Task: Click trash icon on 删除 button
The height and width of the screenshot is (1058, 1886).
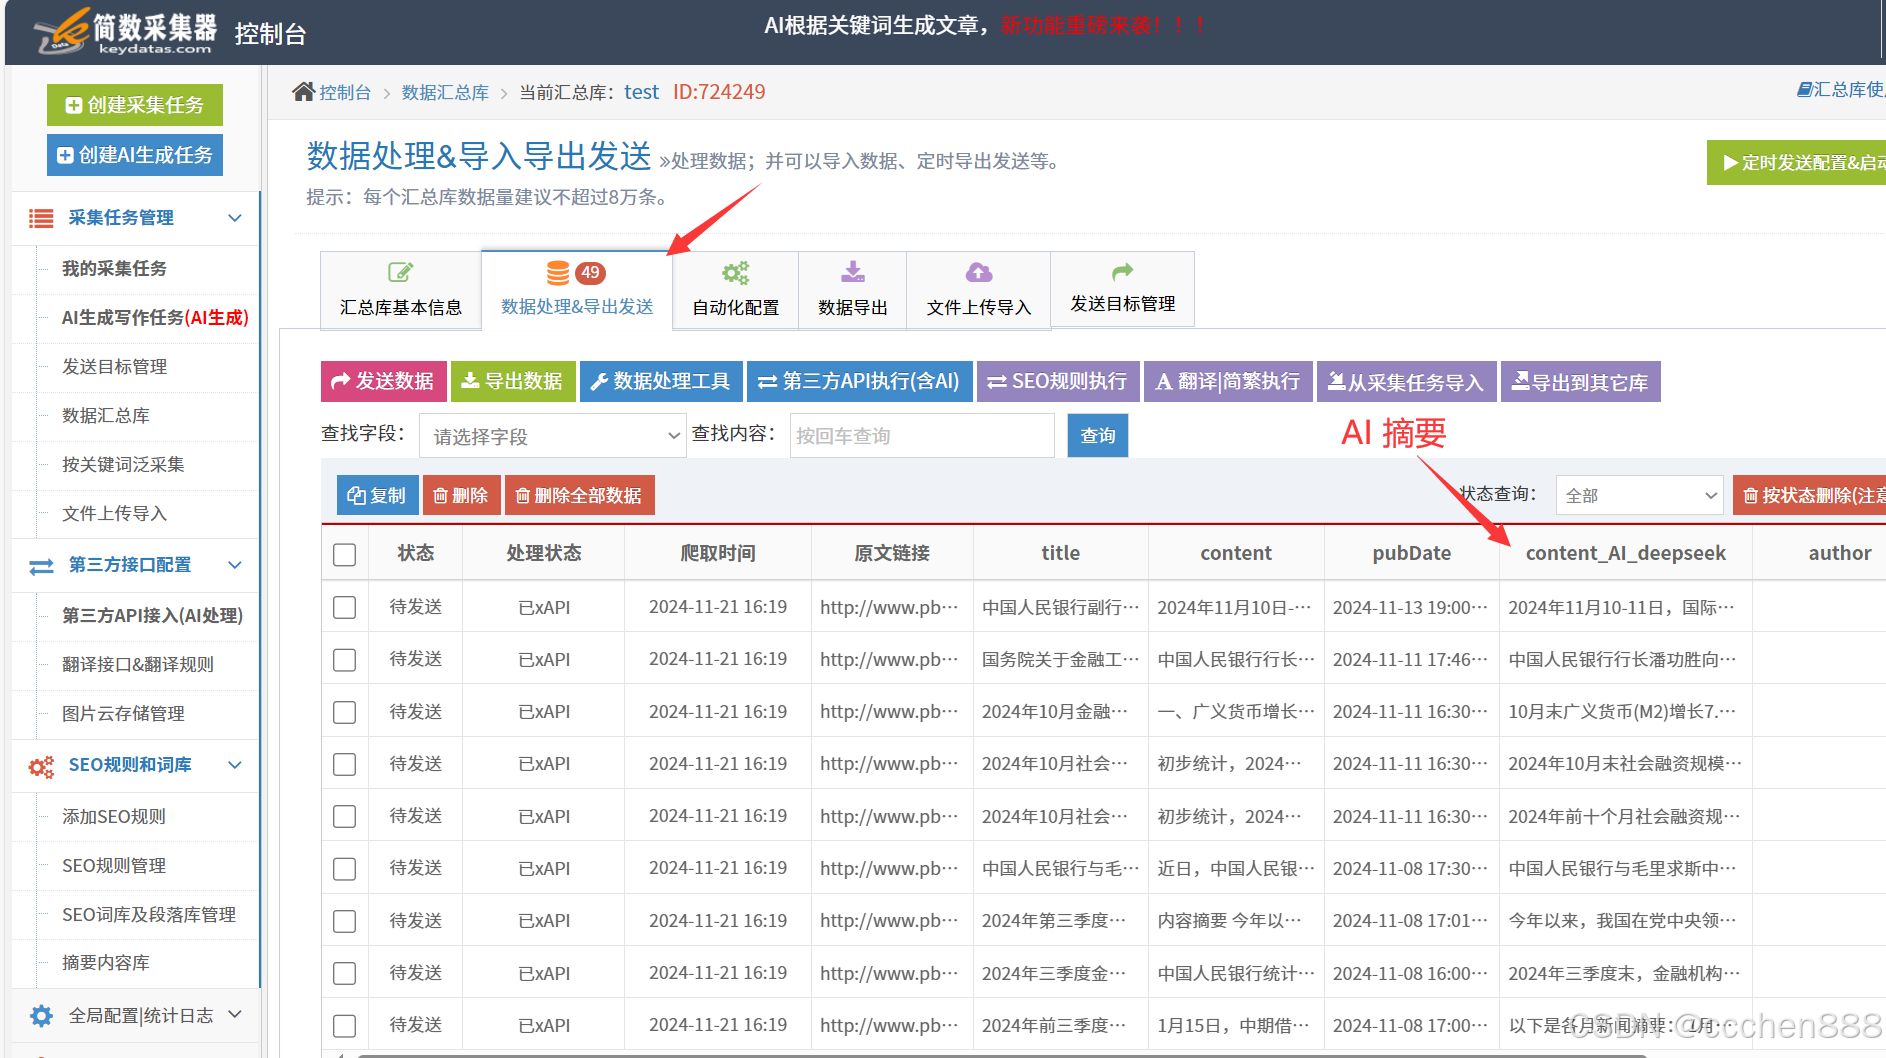Action: pyautogui.click(x=440, y=496)
